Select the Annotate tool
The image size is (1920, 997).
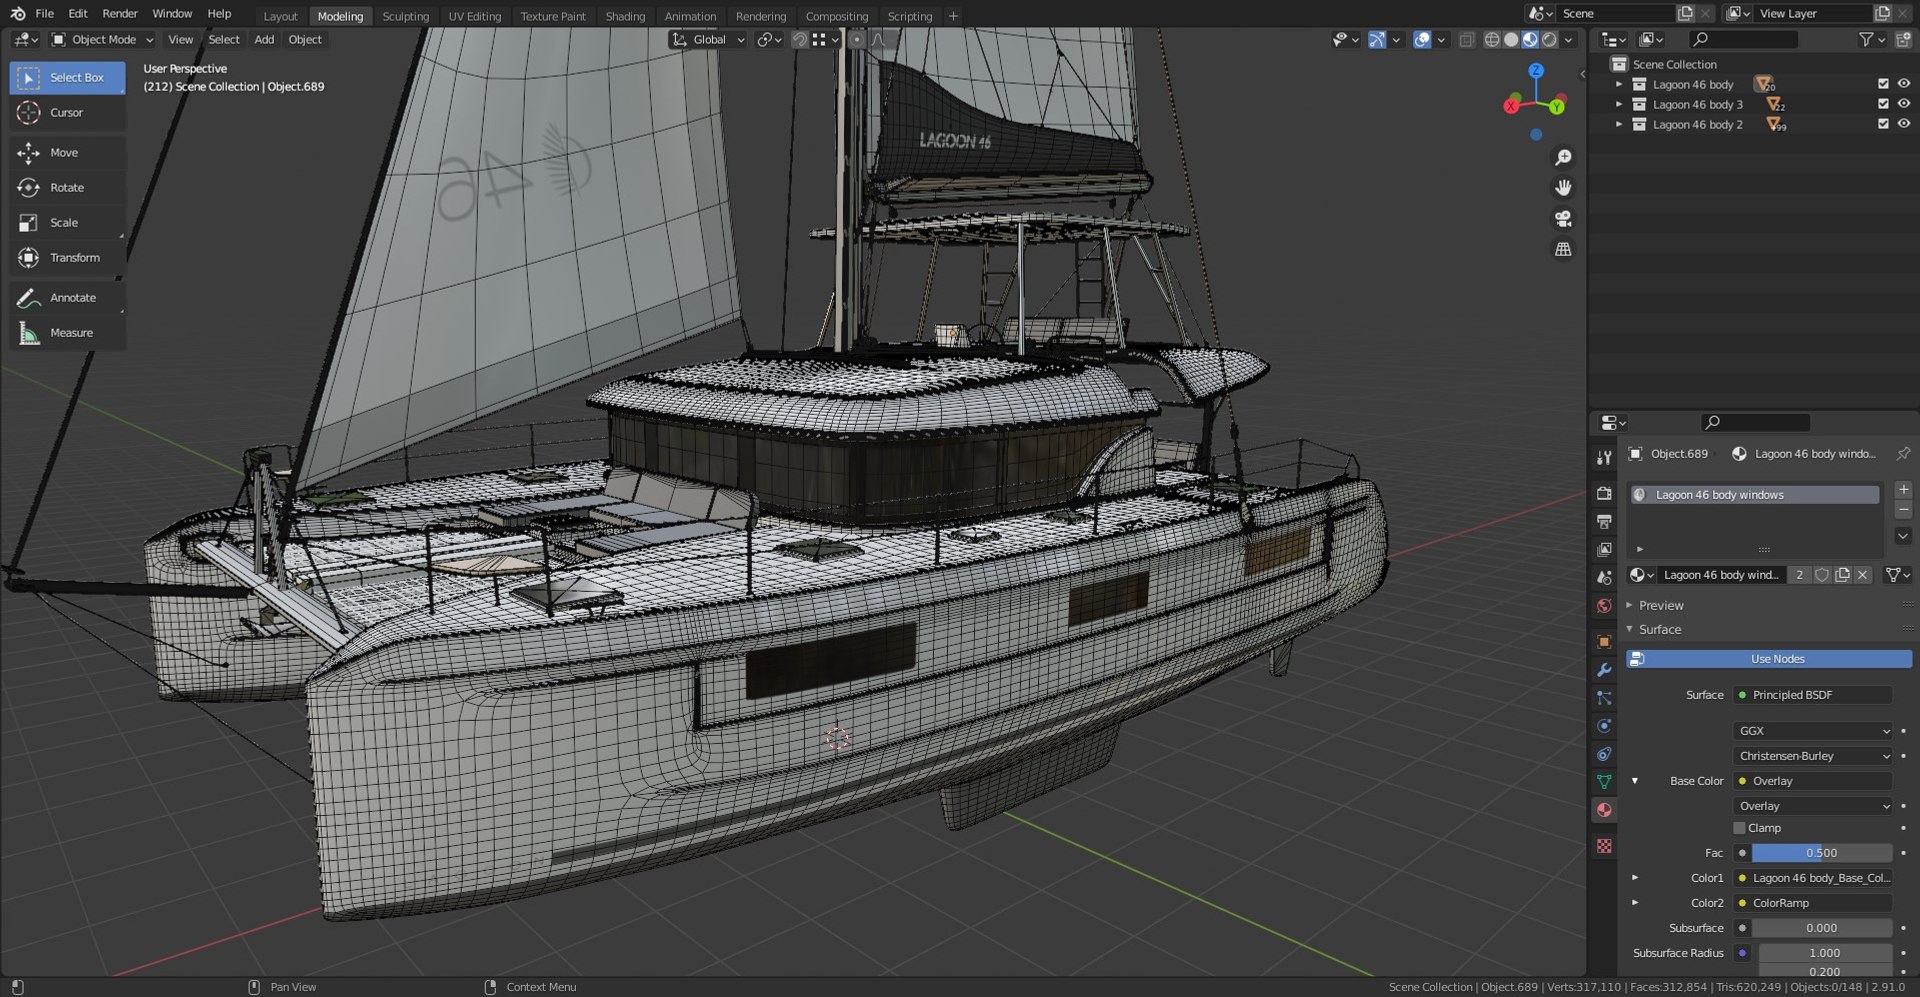(x=67, y=298)
